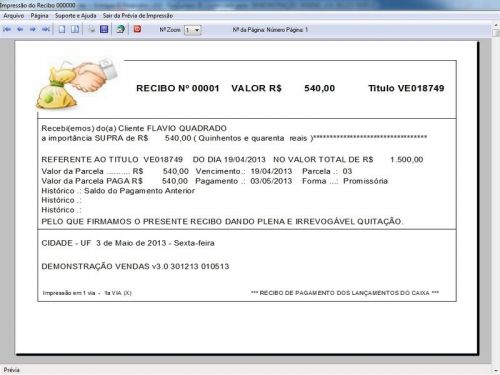This screenshot has width=500, height=375.
Task: Open the Arquivo menu
Action: [x=14, y=16]
